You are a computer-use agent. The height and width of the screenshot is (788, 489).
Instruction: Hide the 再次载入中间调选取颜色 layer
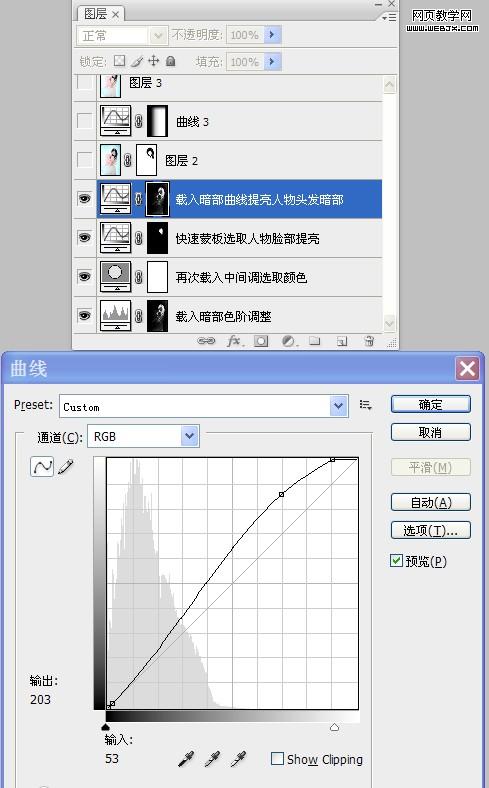[x=84, y=276]
